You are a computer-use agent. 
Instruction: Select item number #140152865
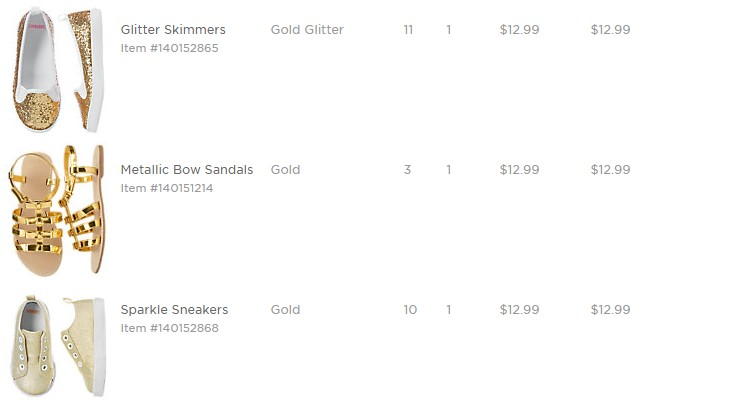coord(169,48)
